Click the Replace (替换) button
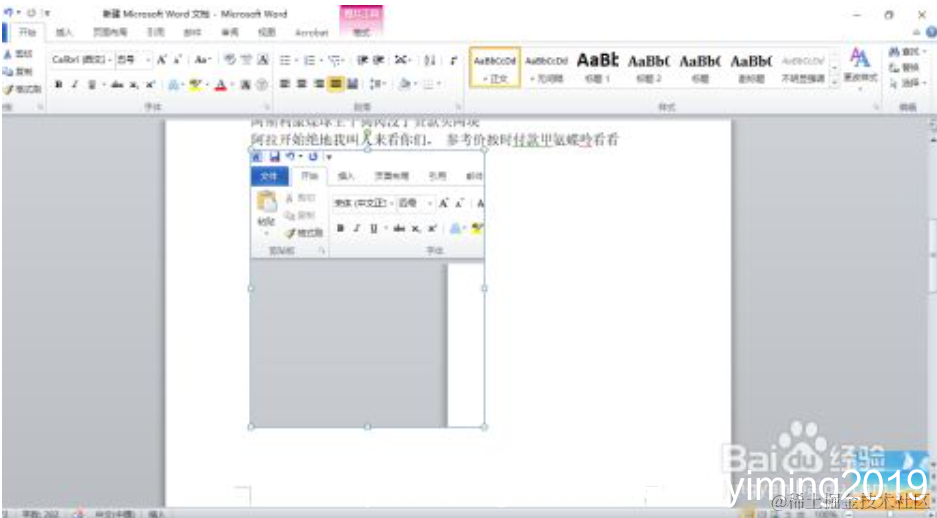Screen dimensions: 937x518 [904, 68]
